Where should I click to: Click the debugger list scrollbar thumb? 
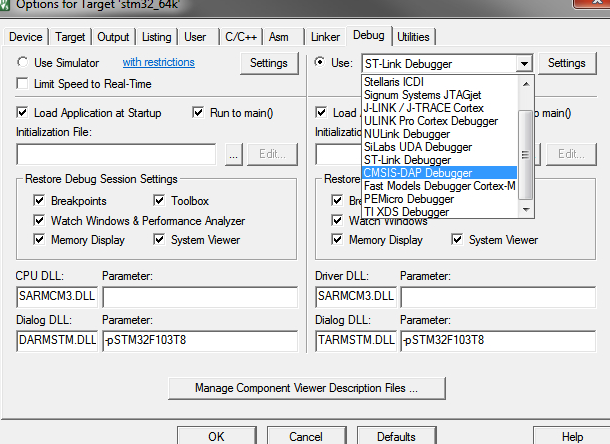click(526, 154)
